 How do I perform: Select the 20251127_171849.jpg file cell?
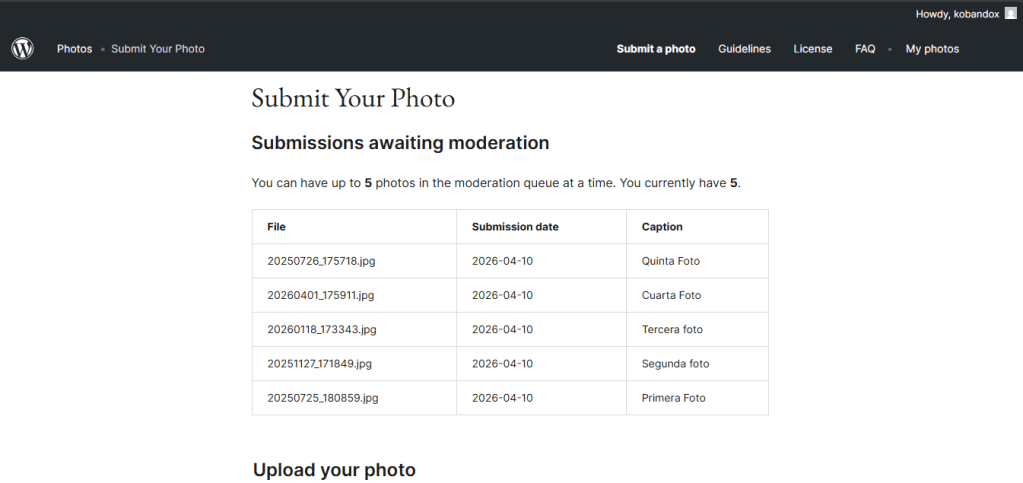(x=320, y=363)
